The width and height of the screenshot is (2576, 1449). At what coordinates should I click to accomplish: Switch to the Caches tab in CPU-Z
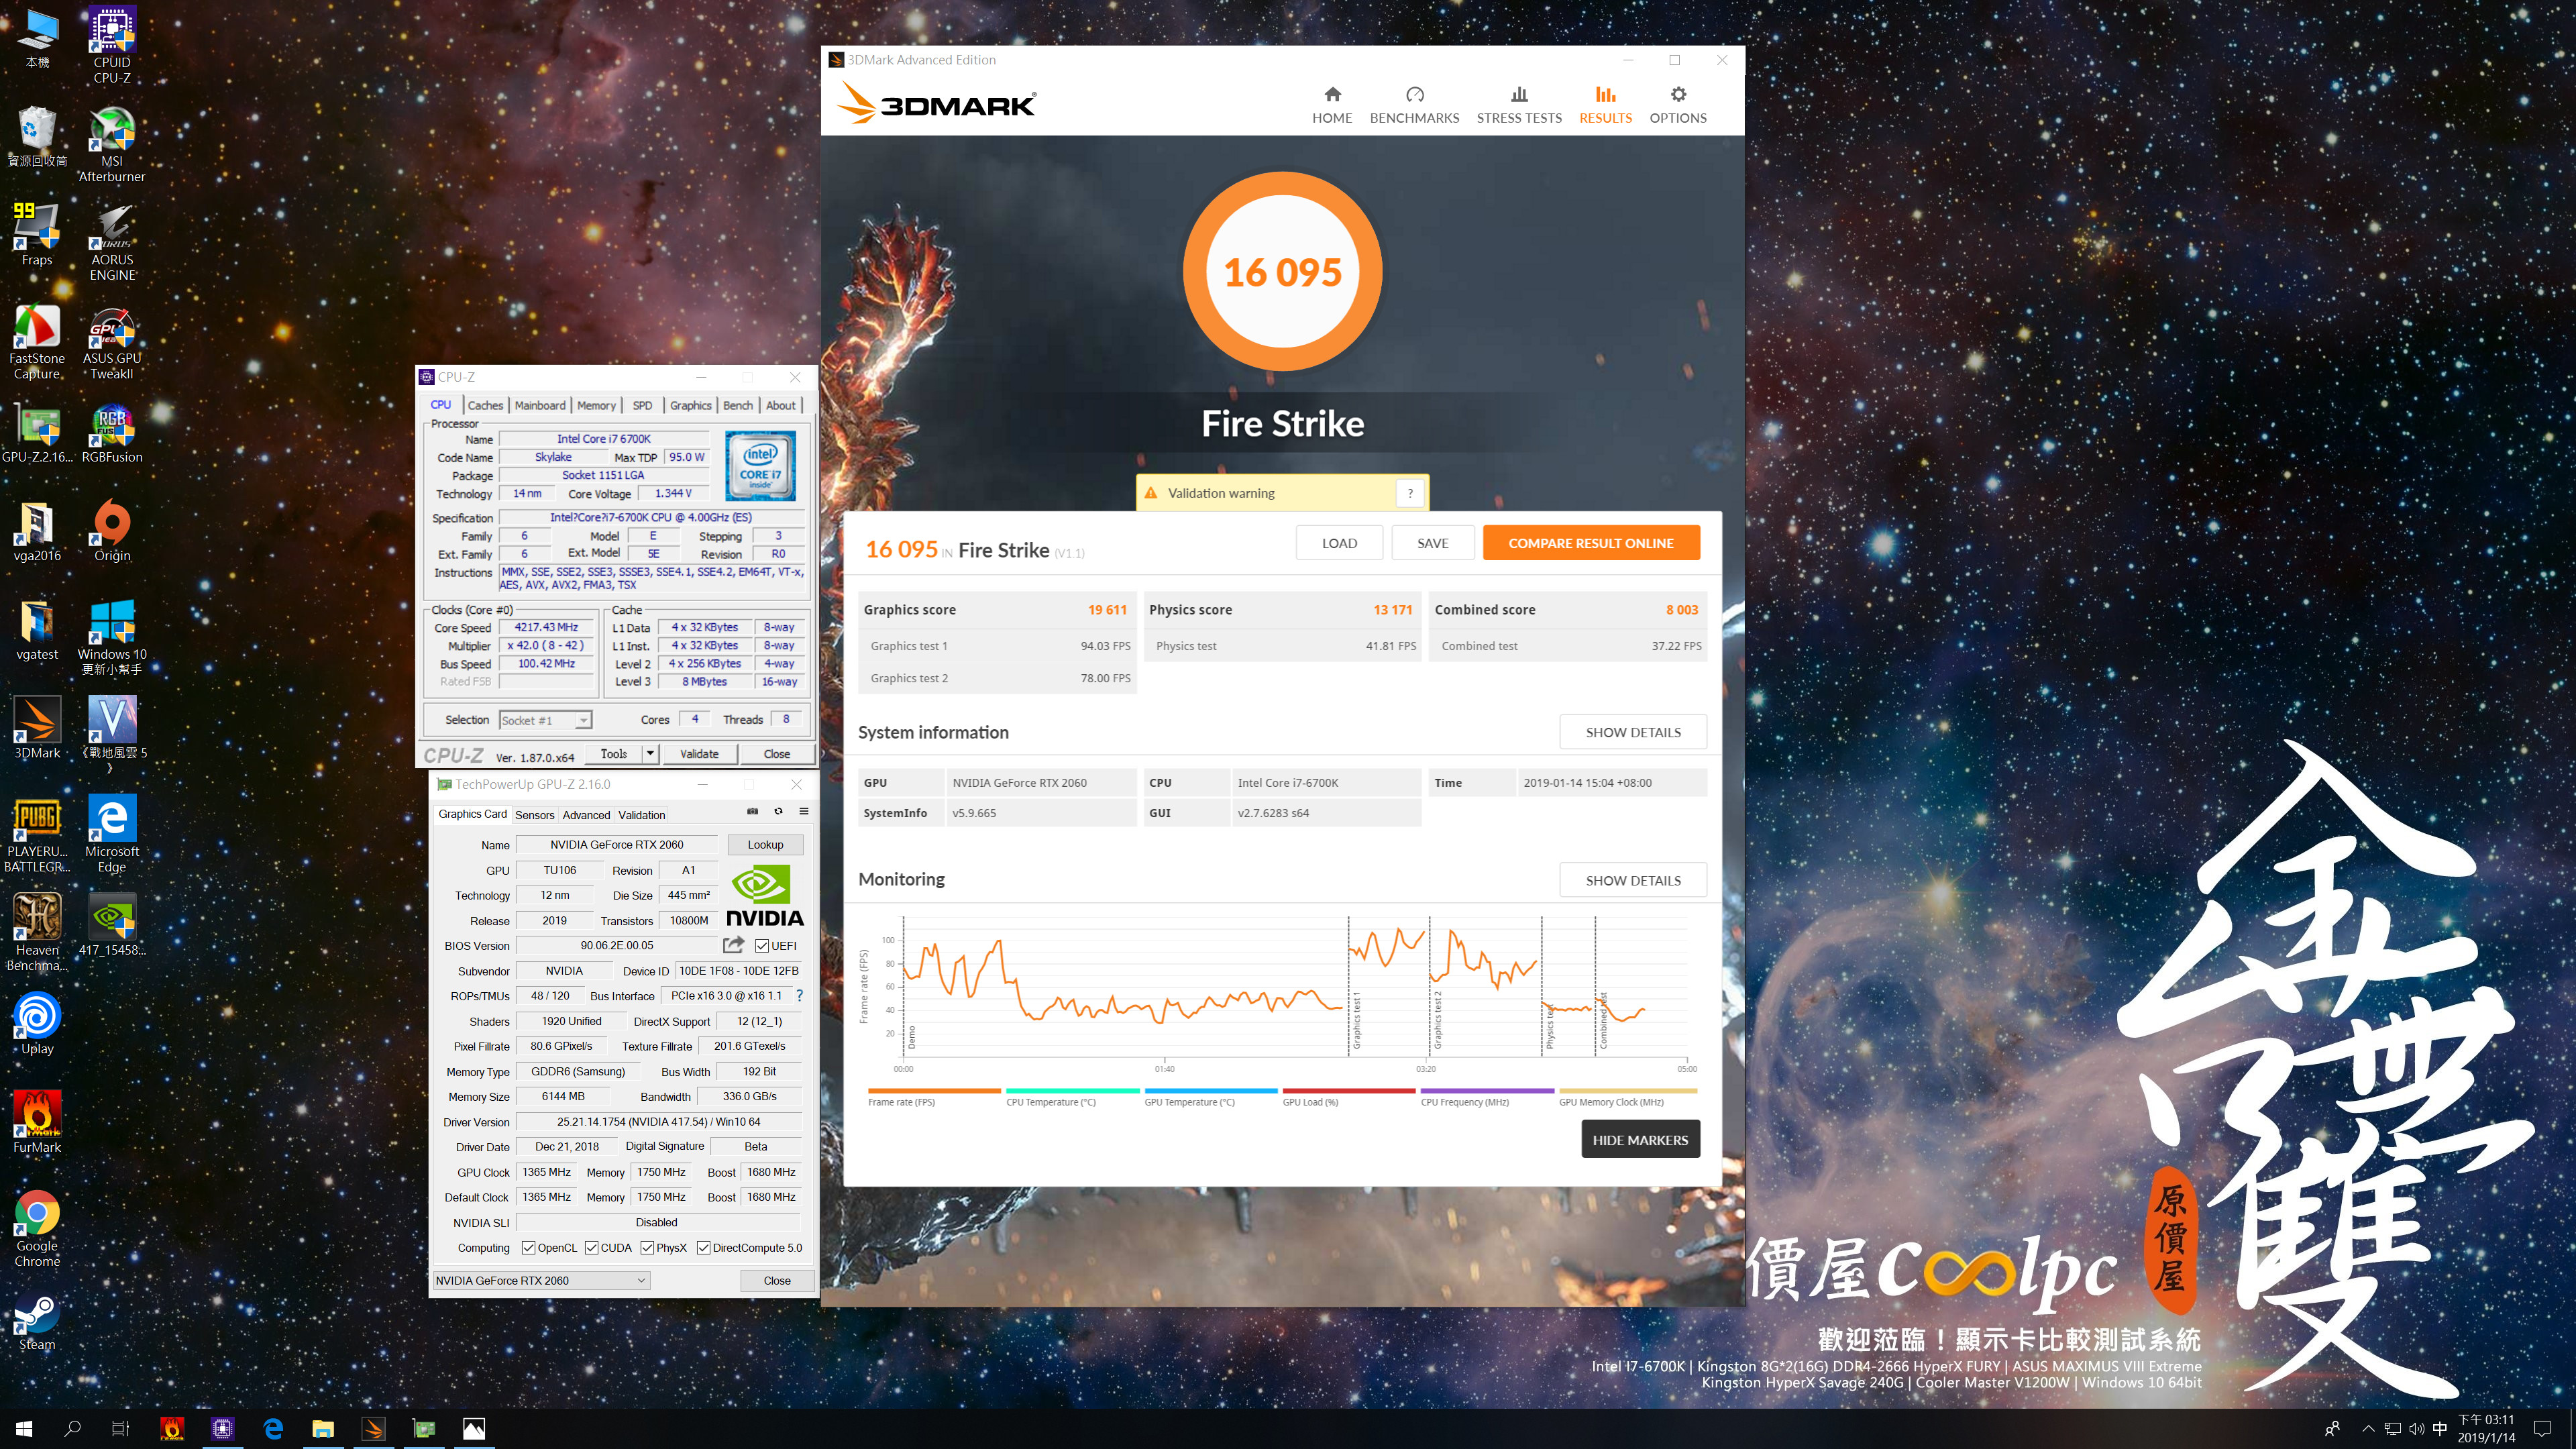click(485, 405)
